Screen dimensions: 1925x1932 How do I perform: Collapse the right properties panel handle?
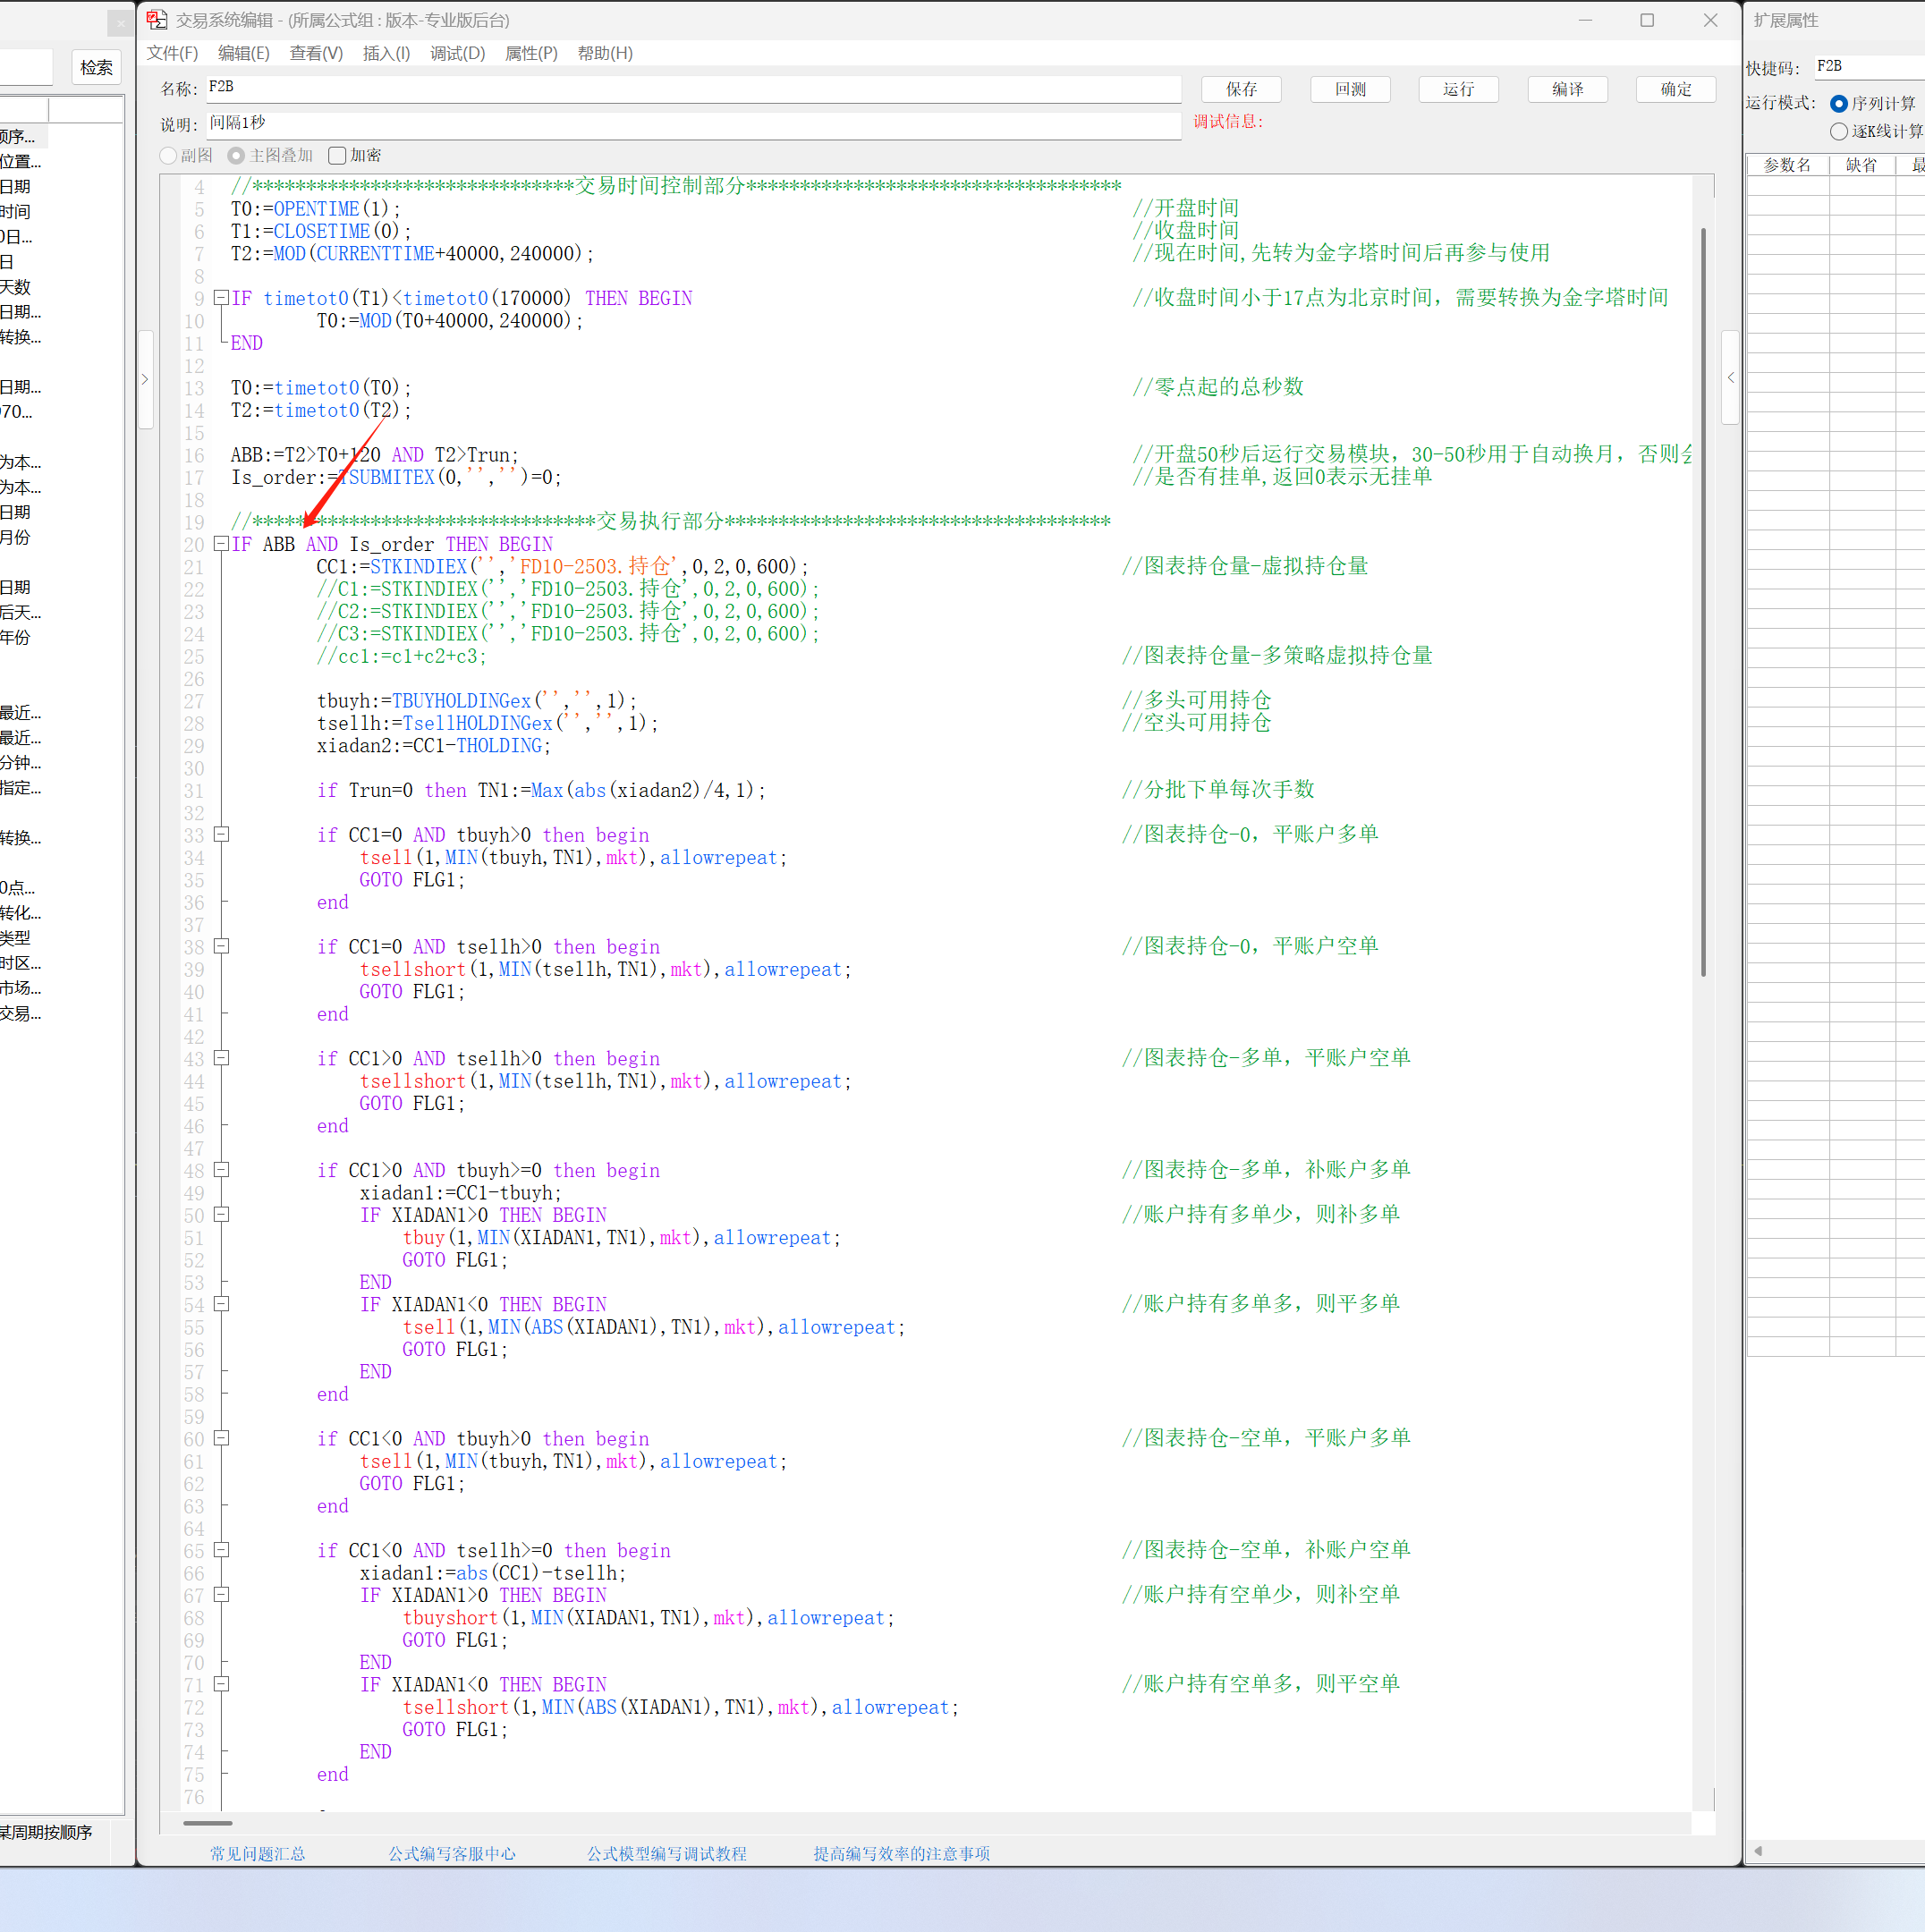(1730, 378)
